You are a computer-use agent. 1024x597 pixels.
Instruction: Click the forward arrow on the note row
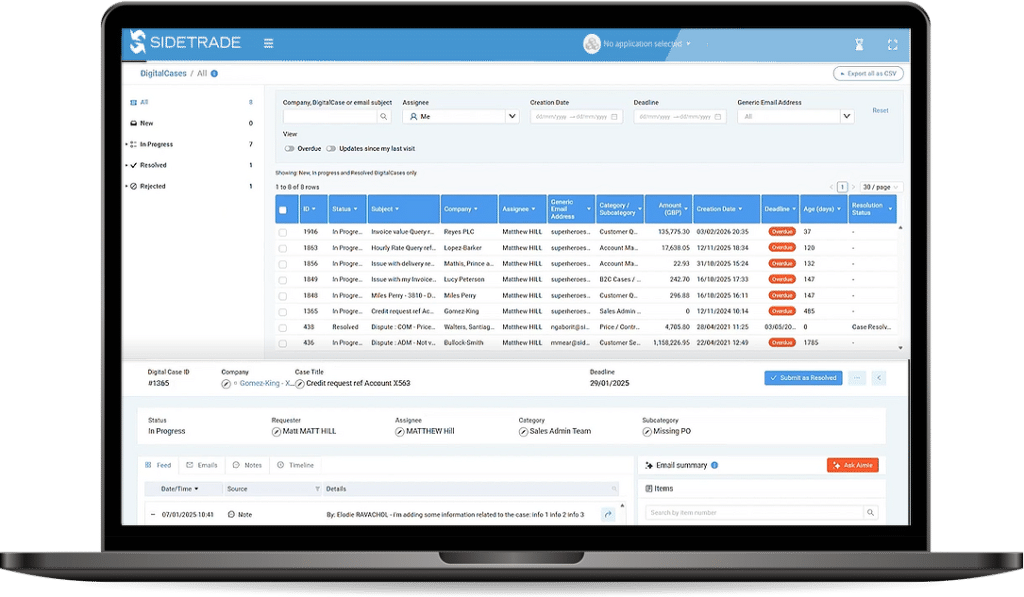click(x=607, y=514)
